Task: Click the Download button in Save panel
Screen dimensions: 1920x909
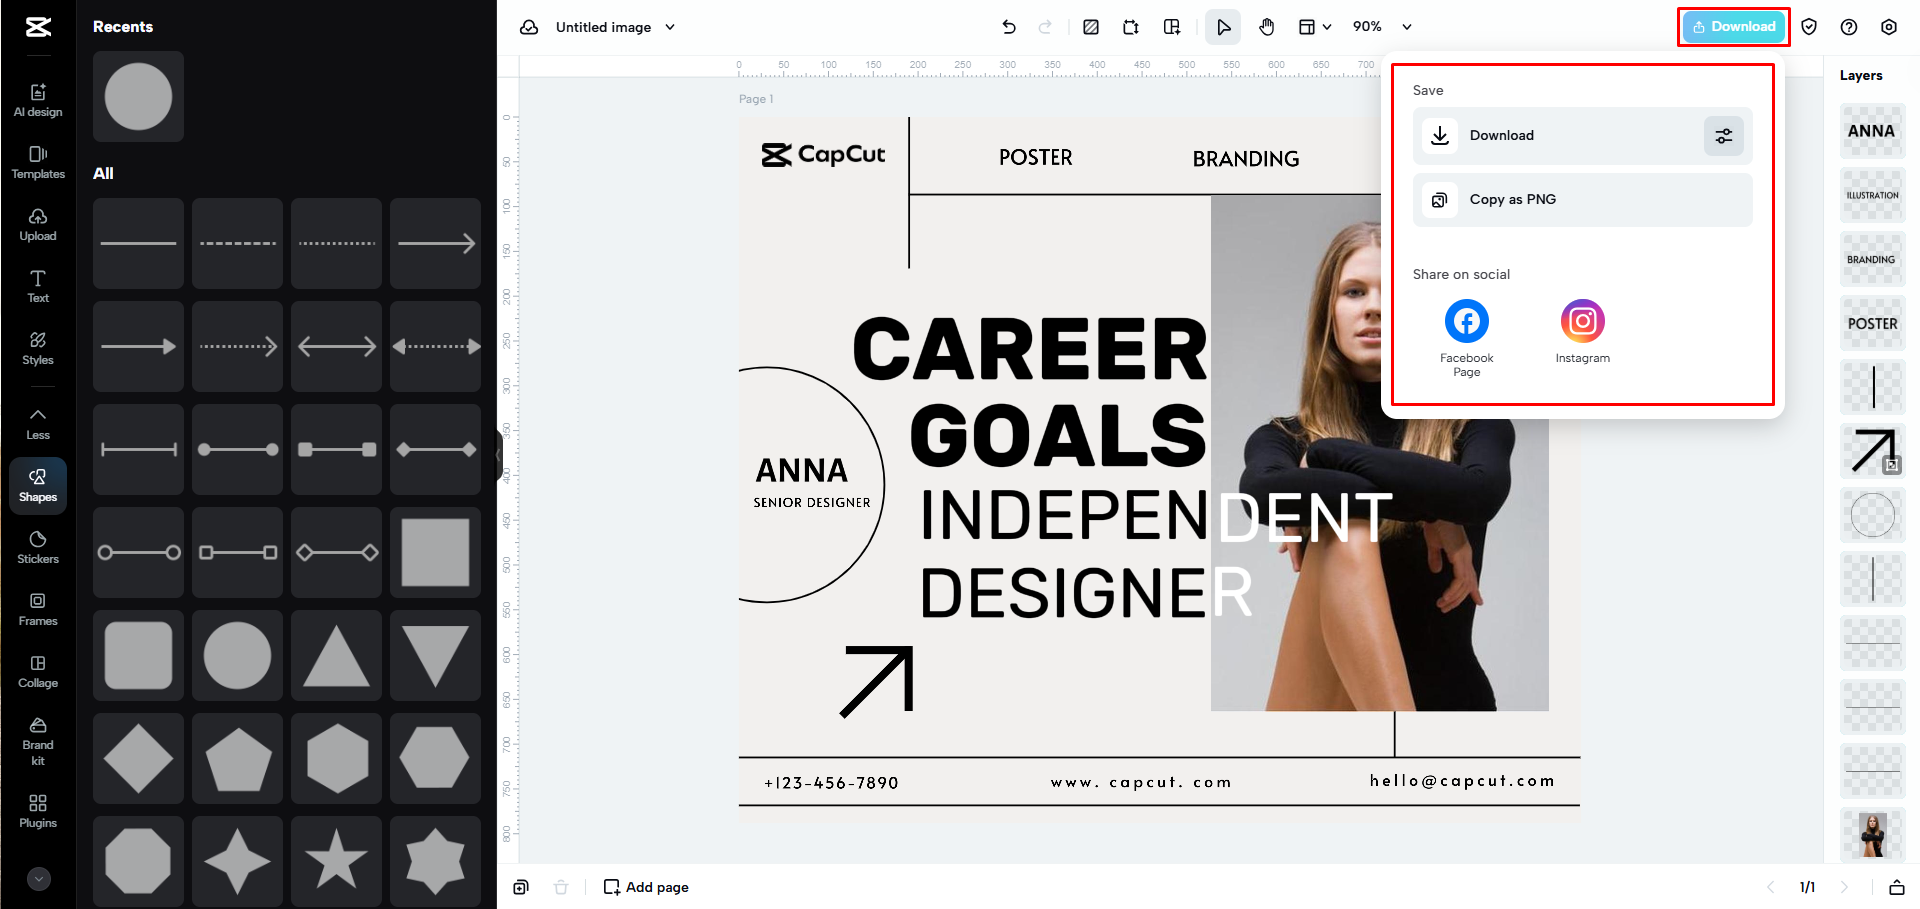Action: point(1560,135)
